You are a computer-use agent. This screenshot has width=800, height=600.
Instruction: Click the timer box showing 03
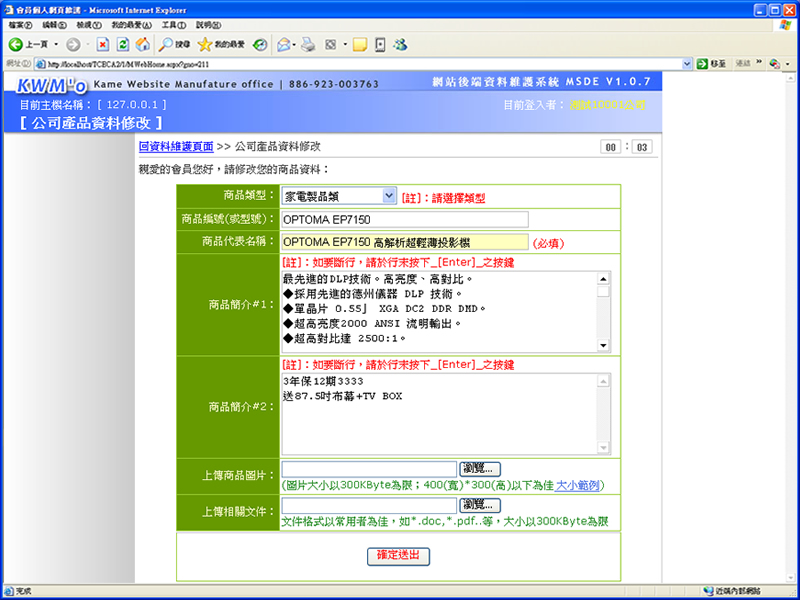pos(642,147)
